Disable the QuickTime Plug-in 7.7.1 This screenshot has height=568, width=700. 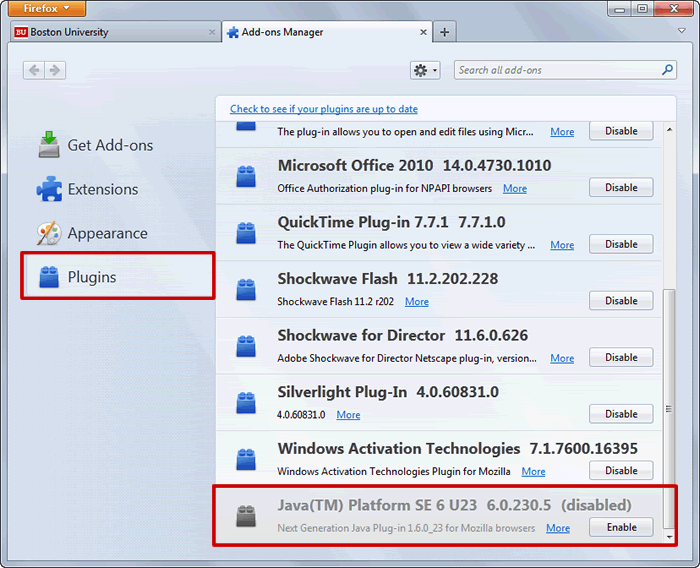[621, 244]
